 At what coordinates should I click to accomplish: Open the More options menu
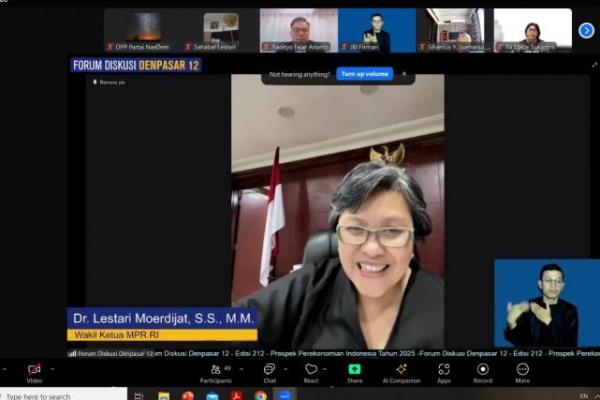[522, 373]
